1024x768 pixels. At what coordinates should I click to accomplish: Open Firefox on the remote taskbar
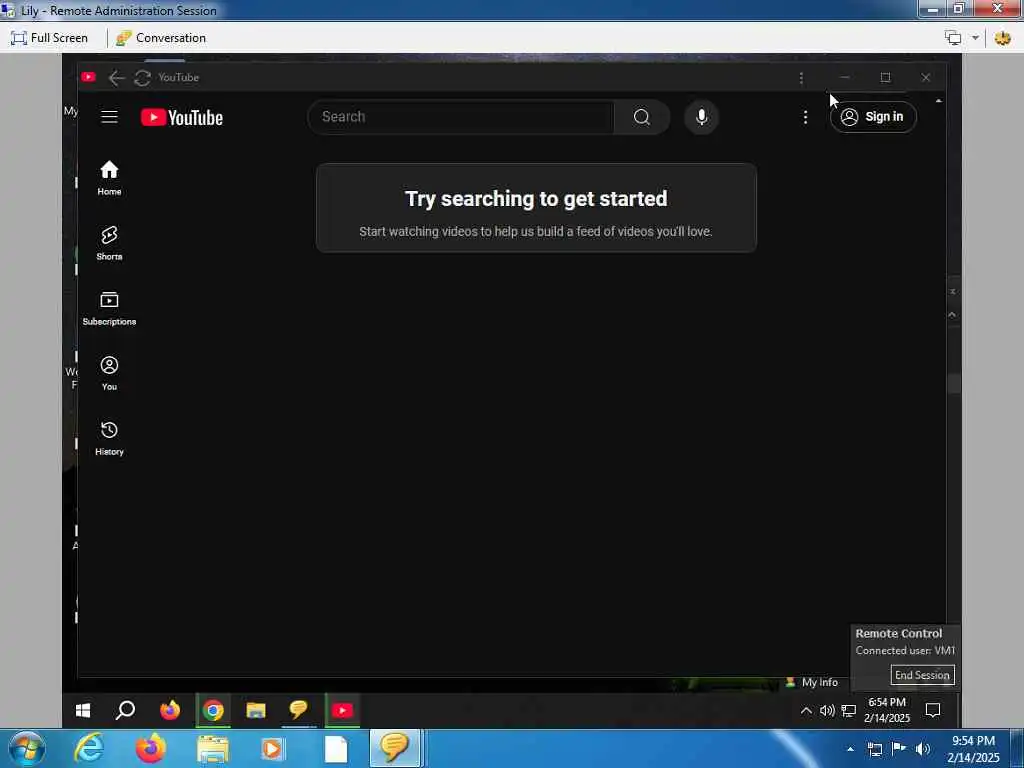pos(170,710)
